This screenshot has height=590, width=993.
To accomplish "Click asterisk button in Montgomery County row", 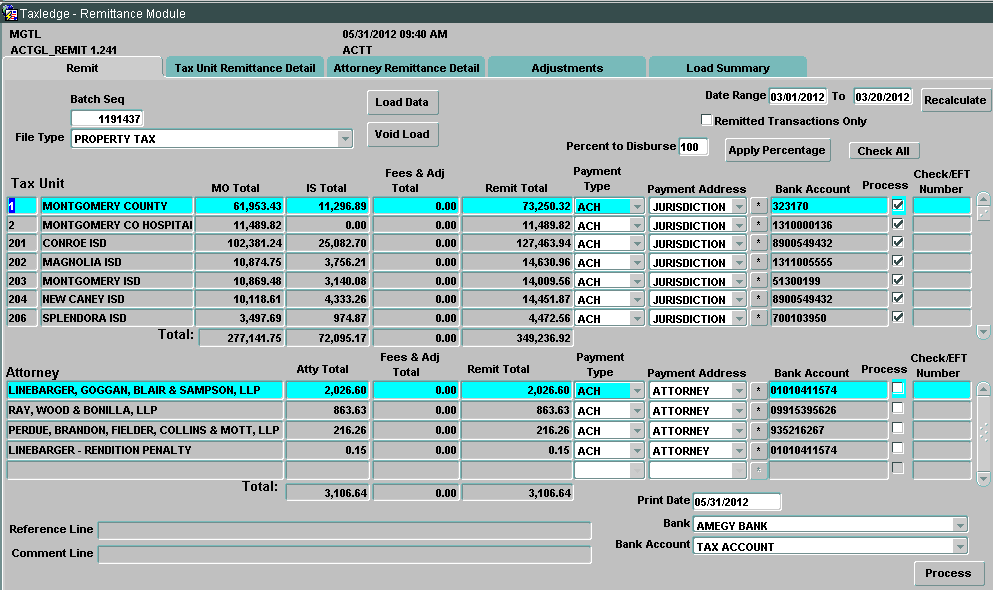I will point(759,206).
